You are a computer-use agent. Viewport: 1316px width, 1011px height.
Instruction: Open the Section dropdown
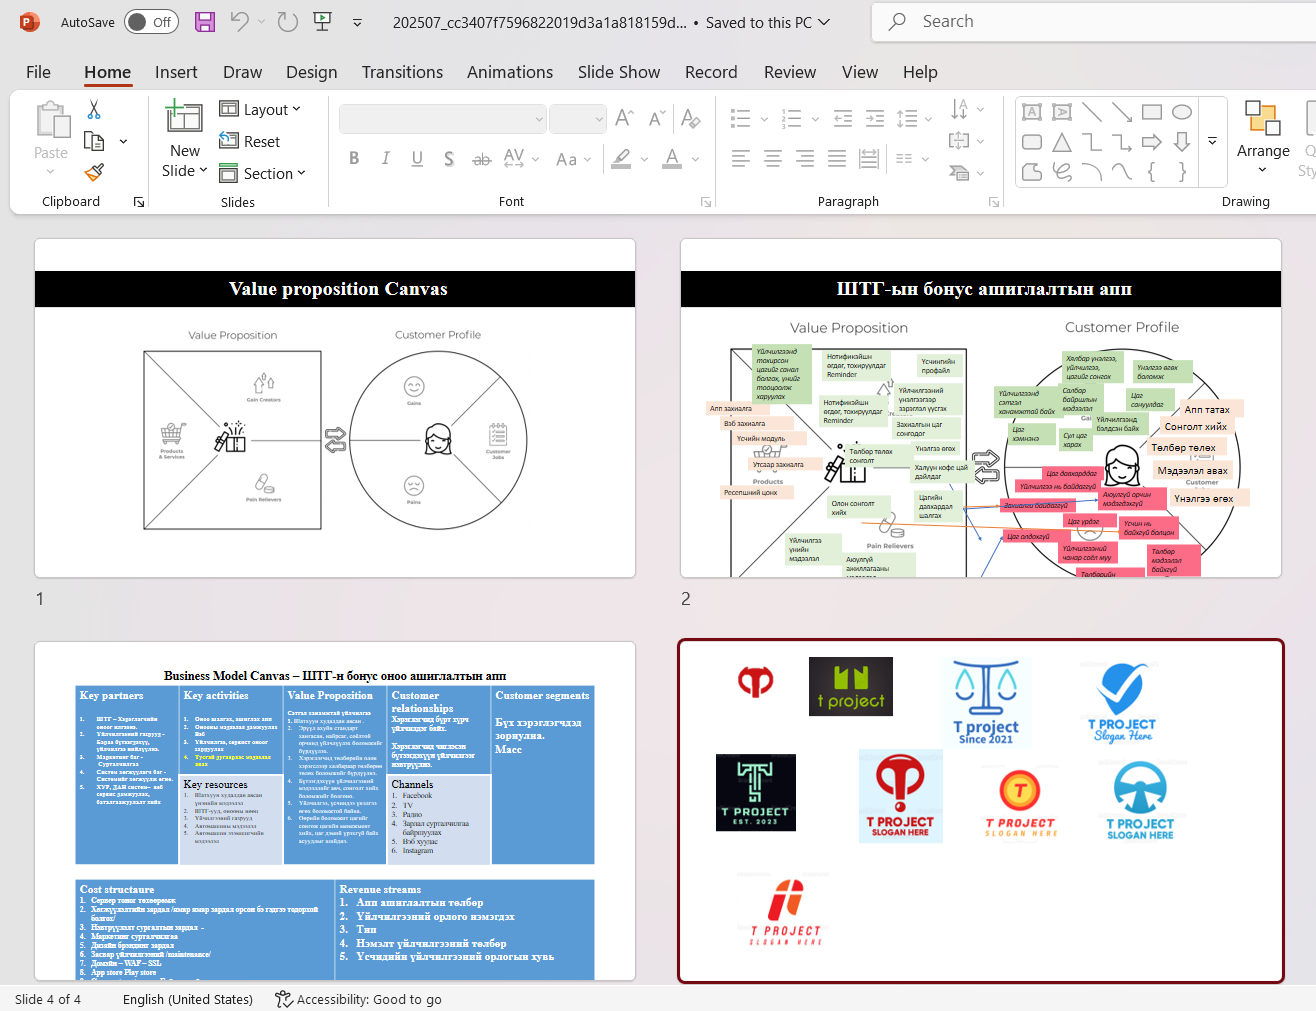(262, 174)
